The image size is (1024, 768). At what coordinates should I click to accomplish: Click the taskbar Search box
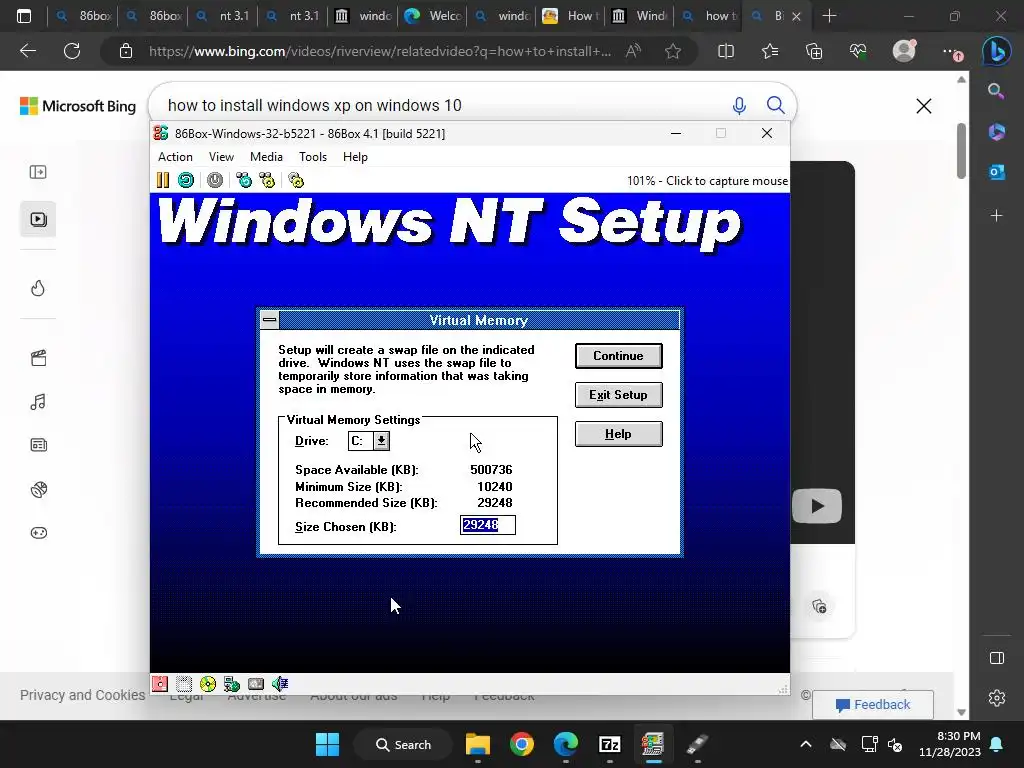403,744
